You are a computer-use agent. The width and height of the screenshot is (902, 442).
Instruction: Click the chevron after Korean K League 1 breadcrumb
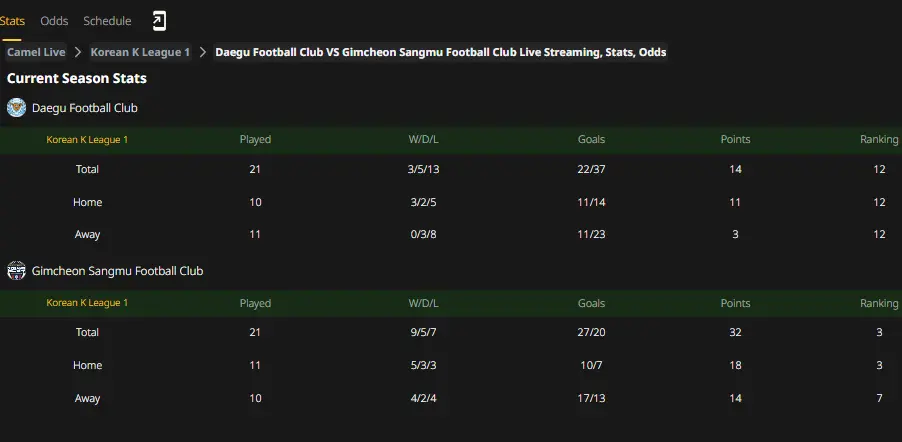[x=202, y=52]
